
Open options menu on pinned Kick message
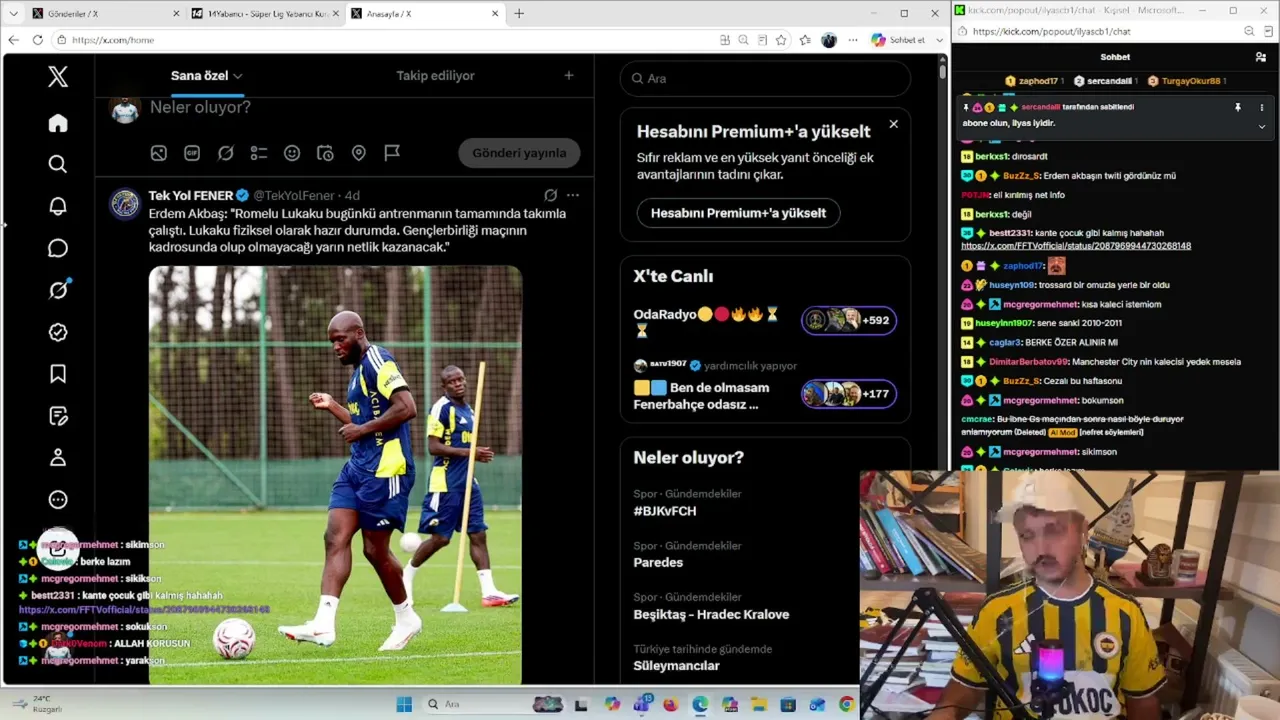click(1261, 107)
